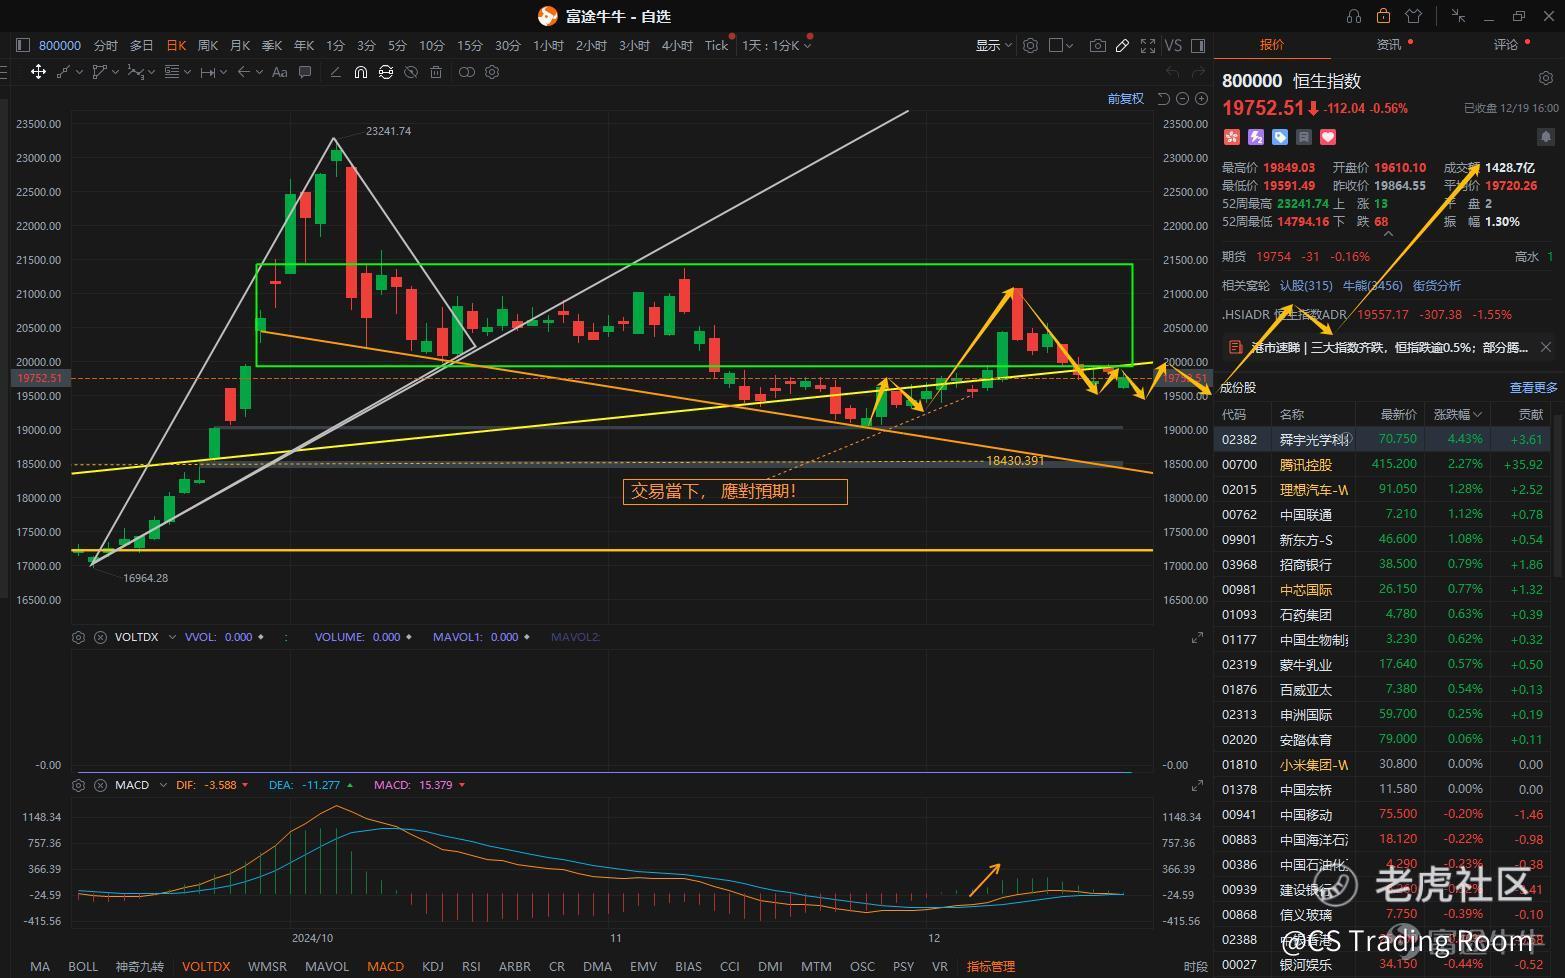Open the 评论 comments tab
The height and width of the screenshot is (978, 1565).
tap(1506, 45)
